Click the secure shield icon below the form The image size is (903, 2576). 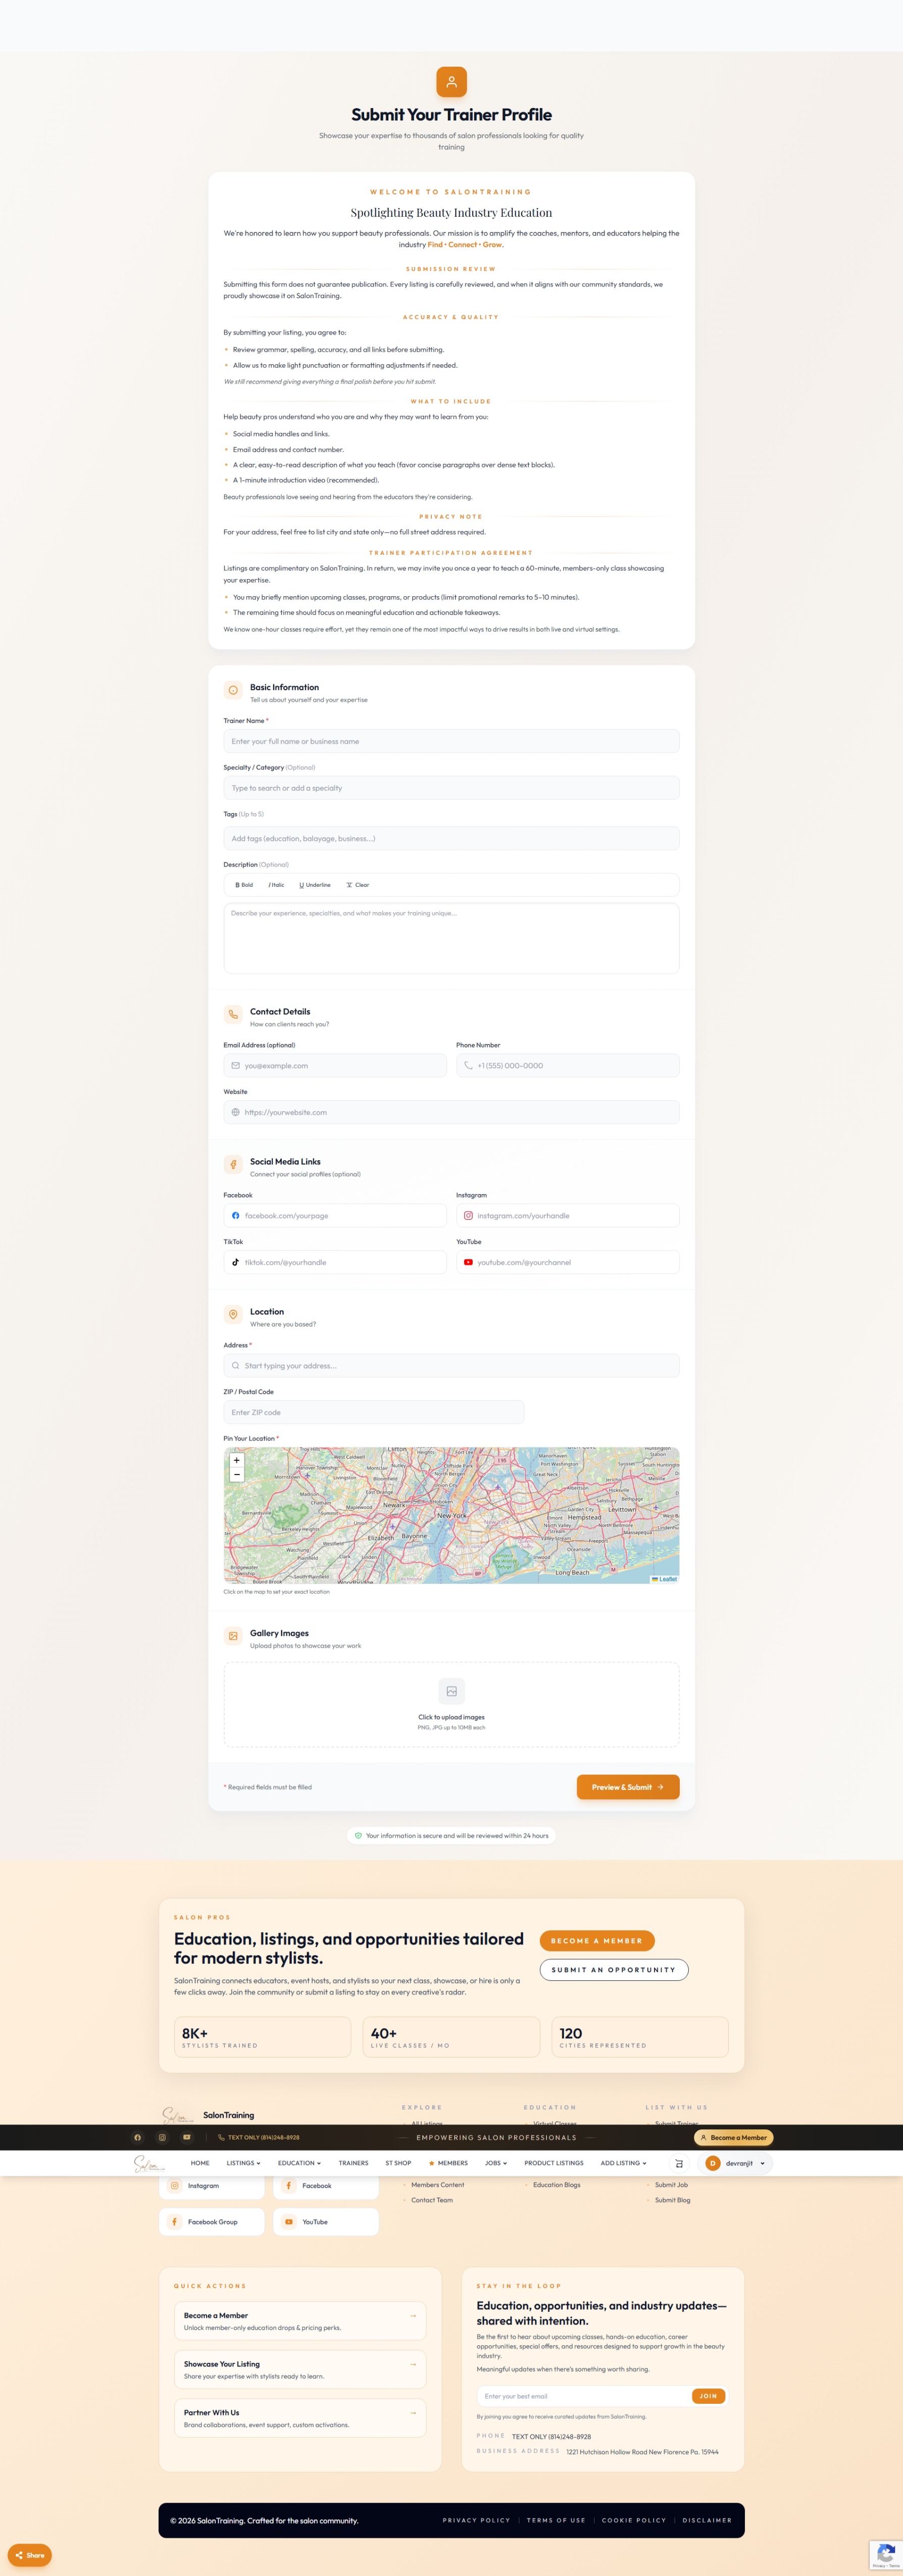point(358,1835)
